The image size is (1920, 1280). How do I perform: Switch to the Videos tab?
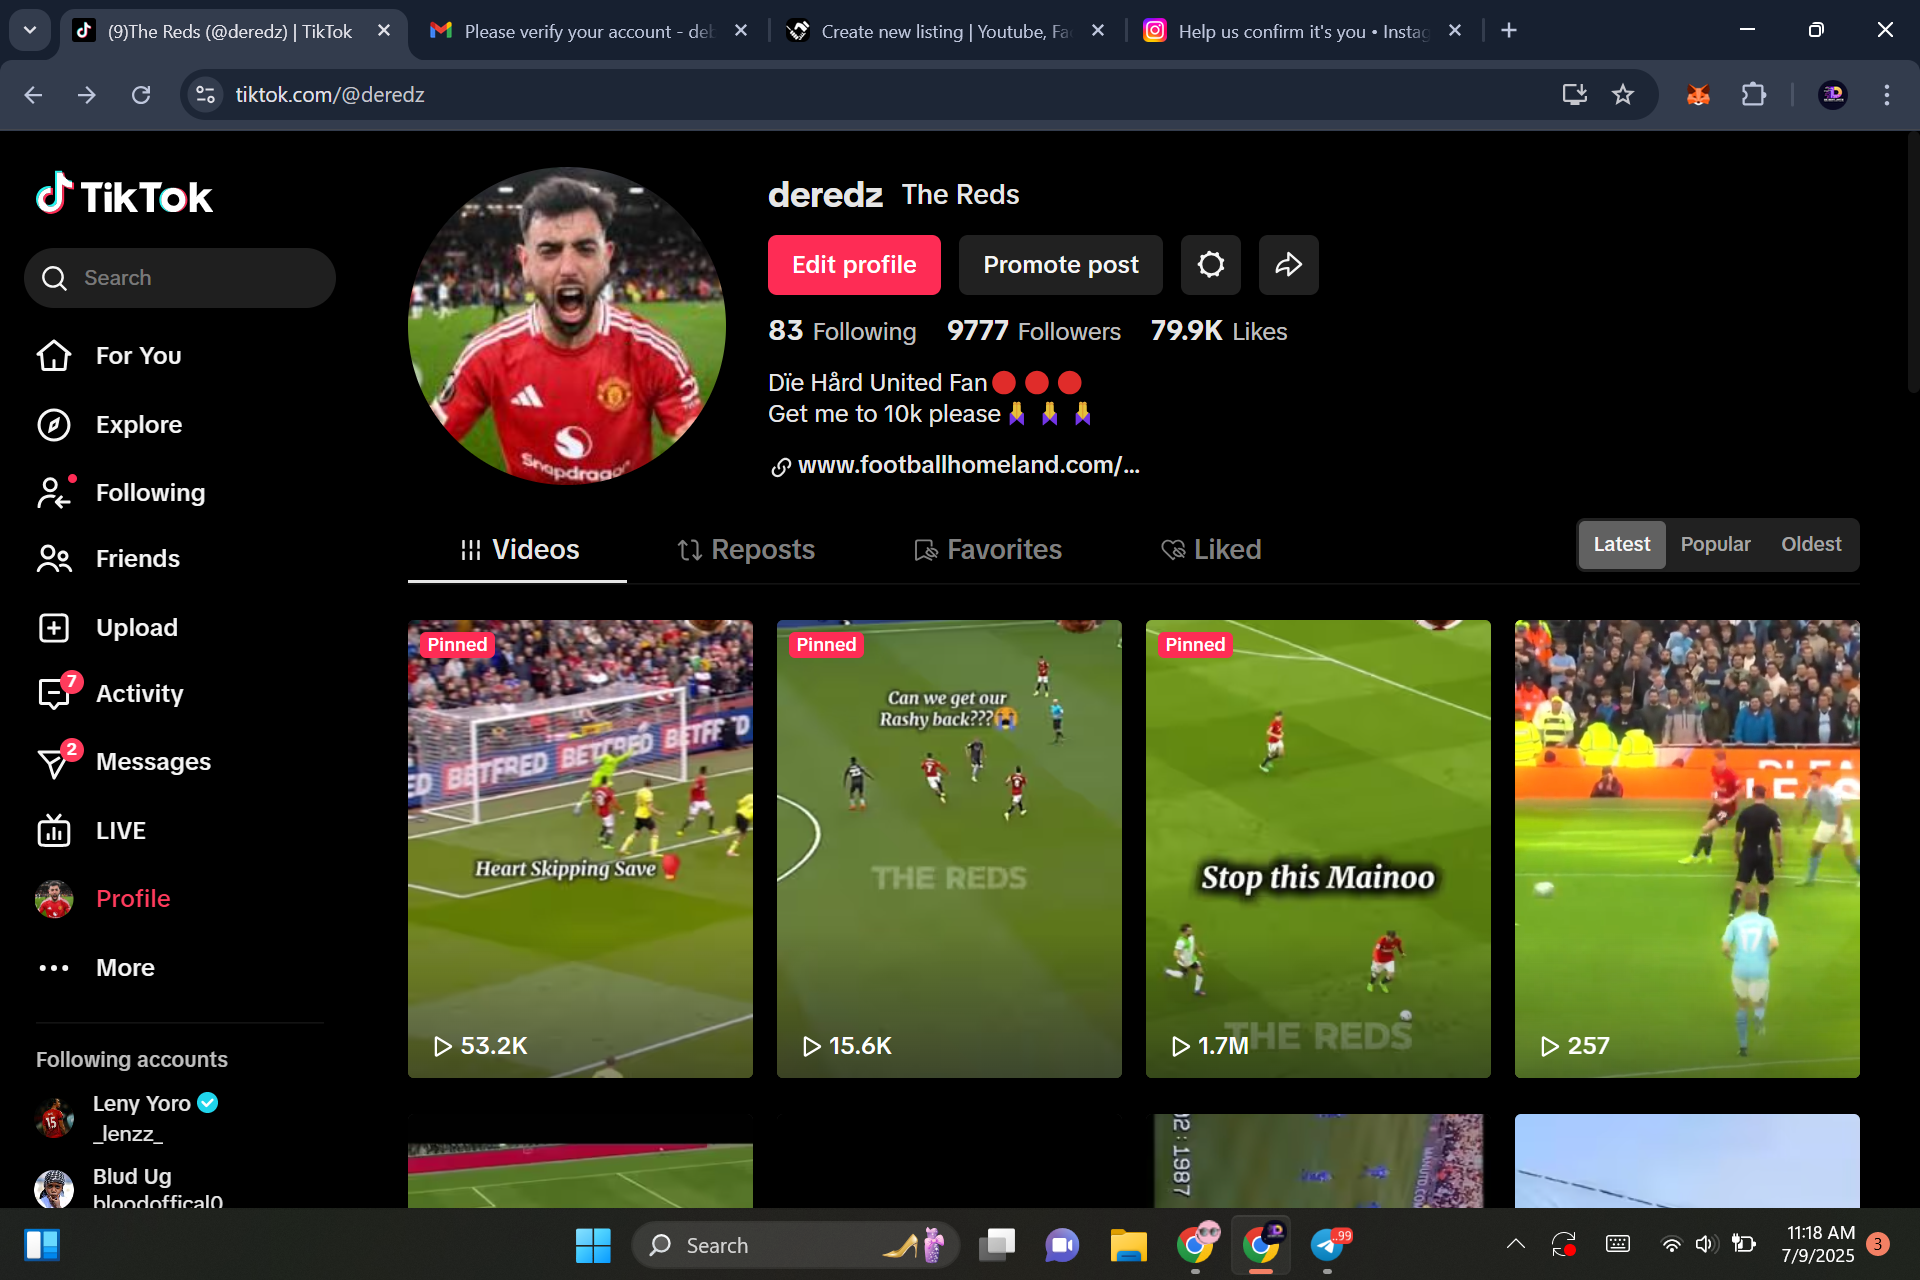518,550
